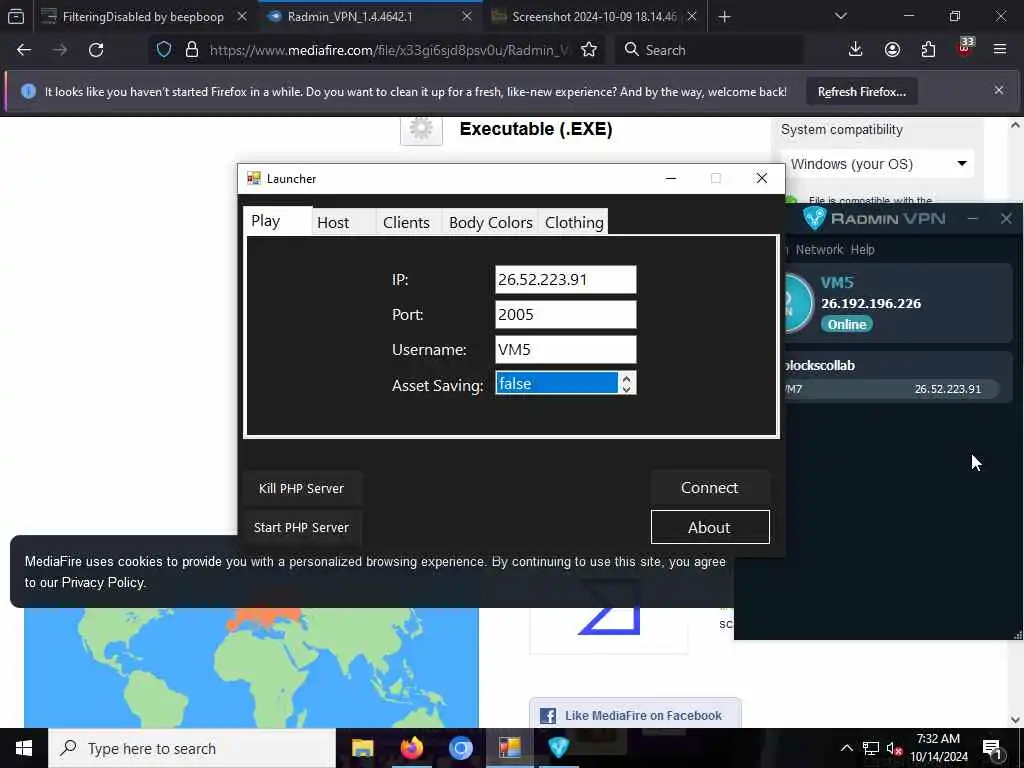Click Chromium browser taskbar icon
1024x768 pixels.
click(x=460, y=748)
